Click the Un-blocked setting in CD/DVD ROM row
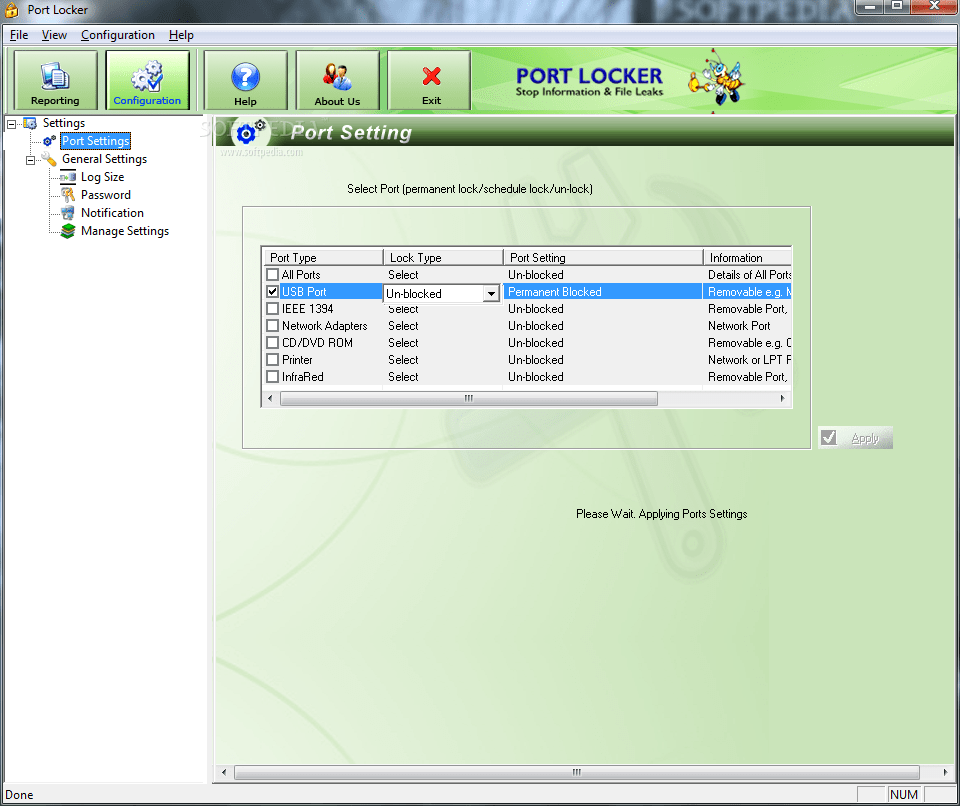This screenshot has height=806, width=960. pyautogui.click(x=536, y=343)
